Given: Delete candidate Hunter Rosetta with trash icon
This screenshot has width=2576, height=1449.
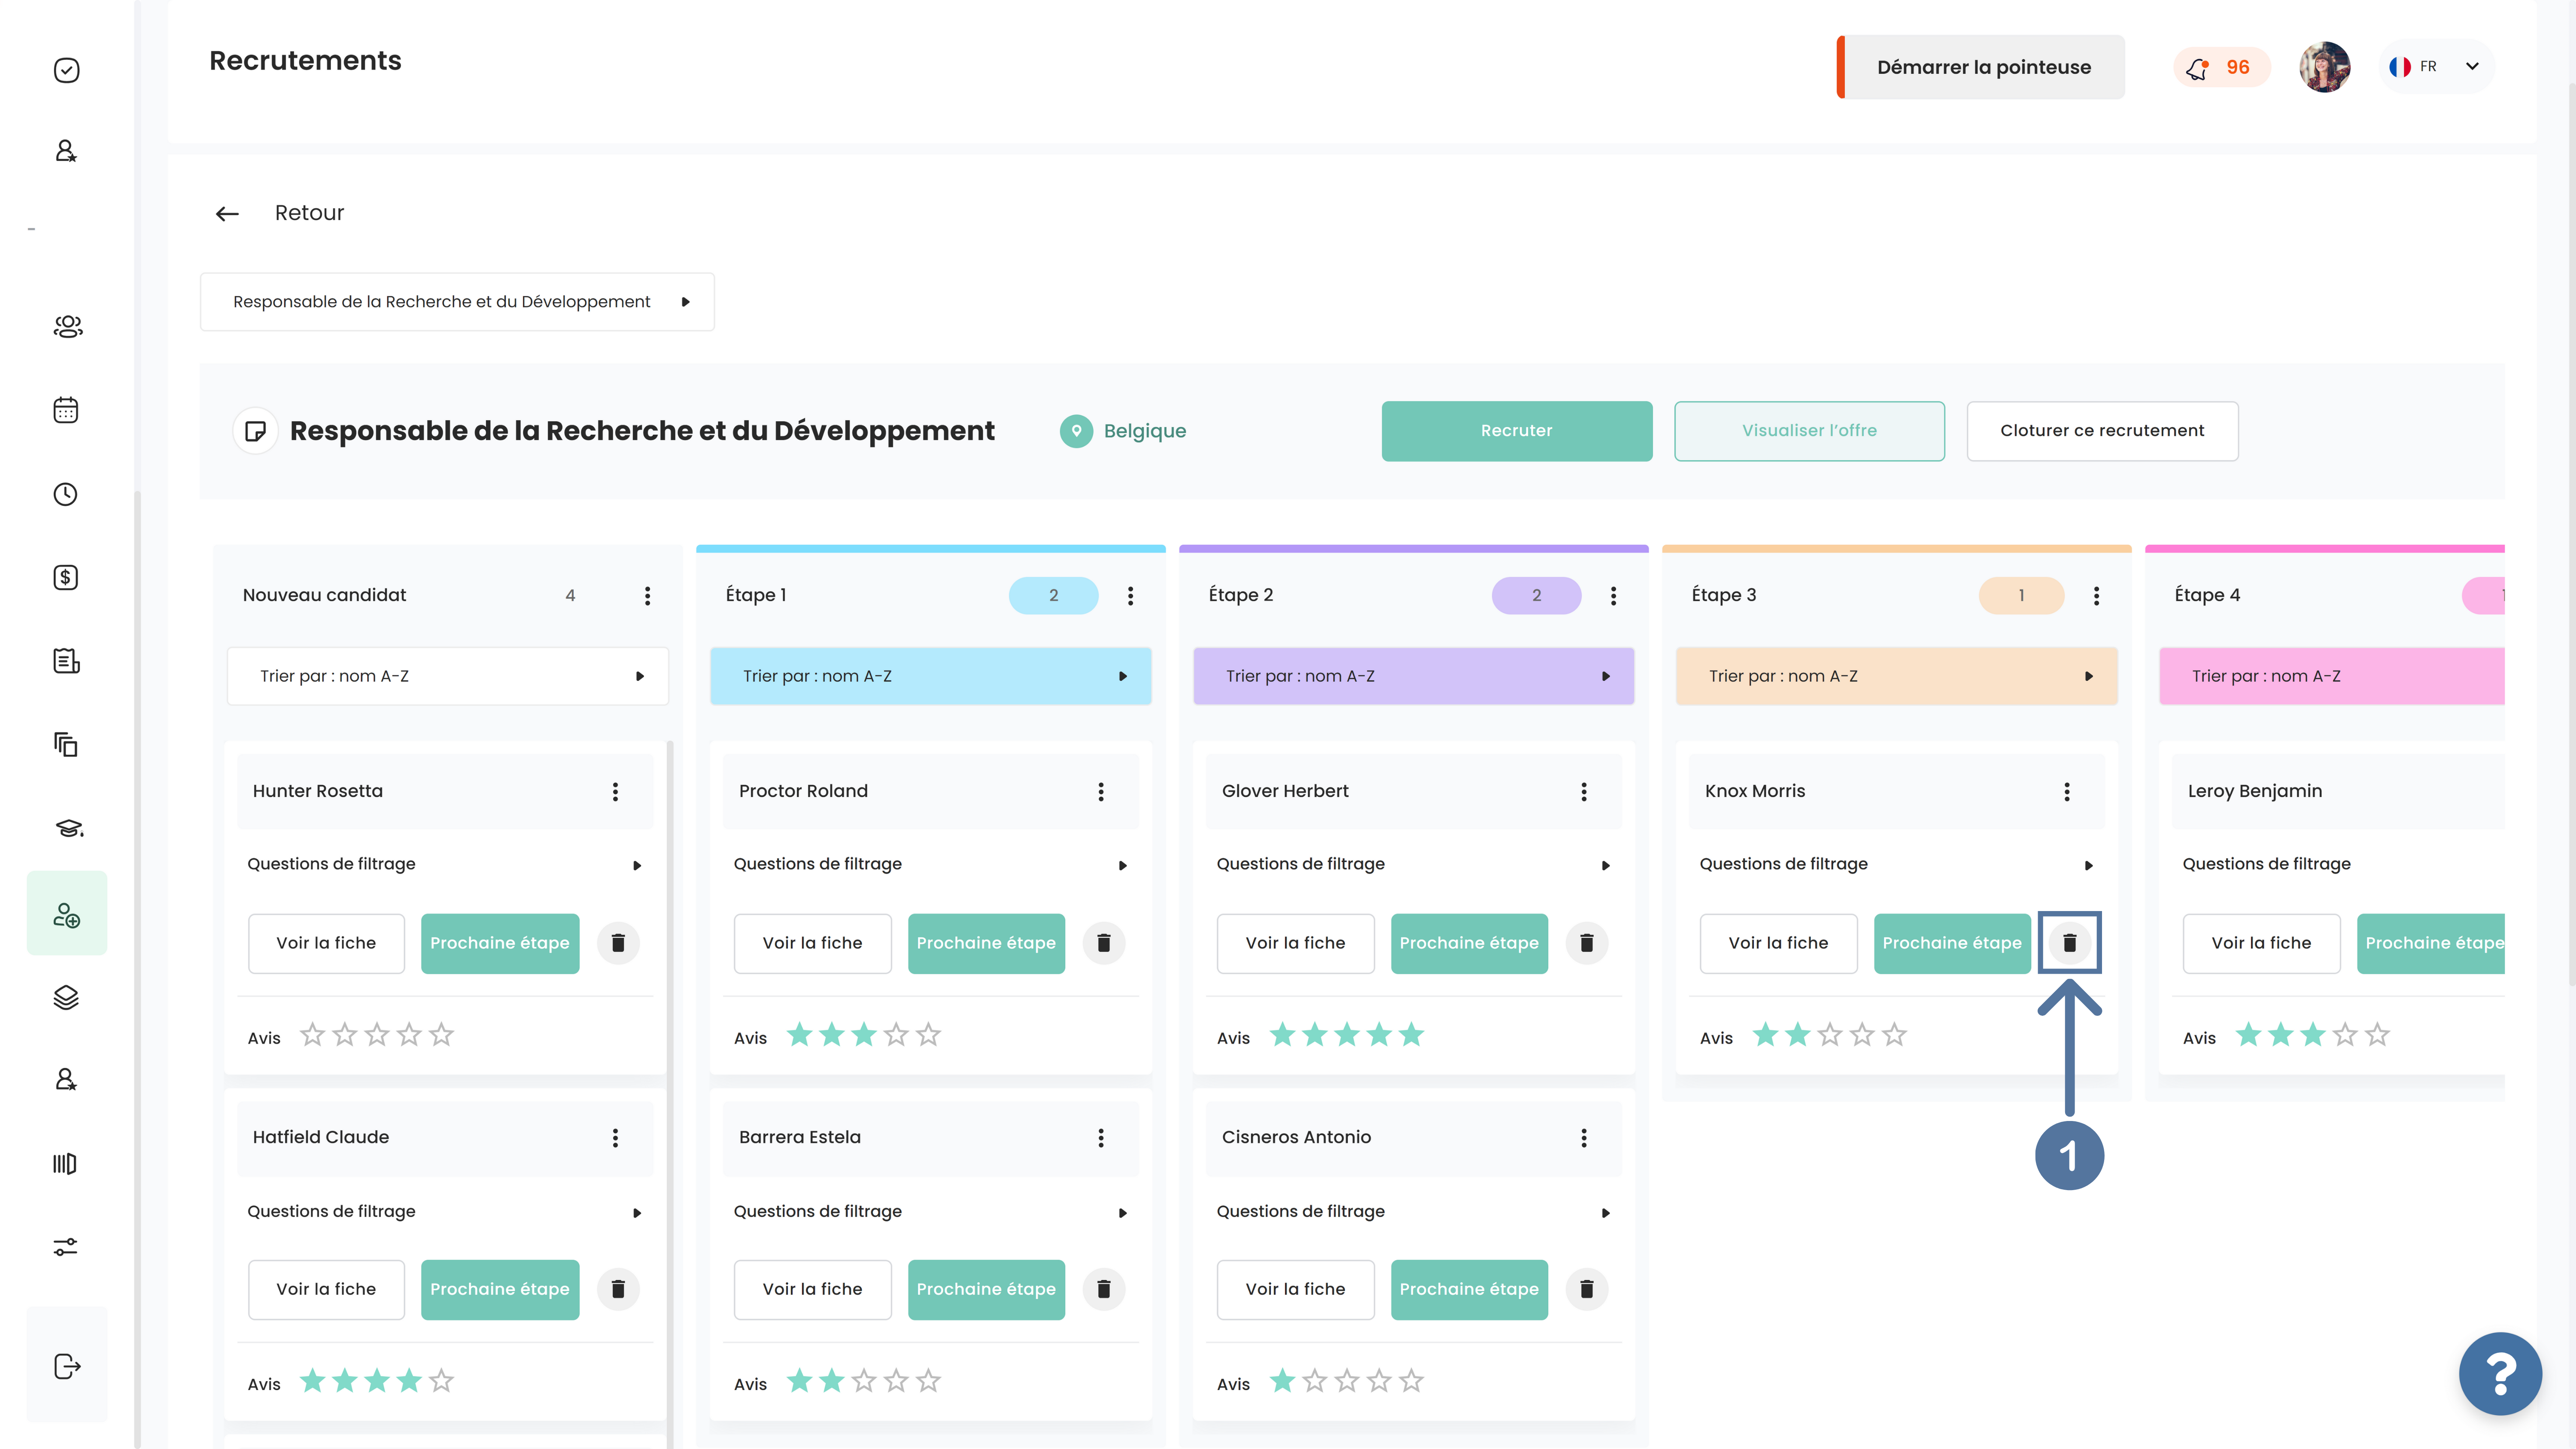Looking at the screenshot, I should point(618,943).
